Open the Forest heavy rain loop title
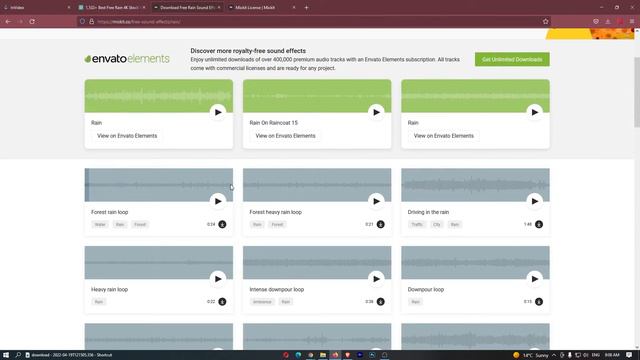Image resolution: width=640 pixels, height=360 pixels. point(276,212)
